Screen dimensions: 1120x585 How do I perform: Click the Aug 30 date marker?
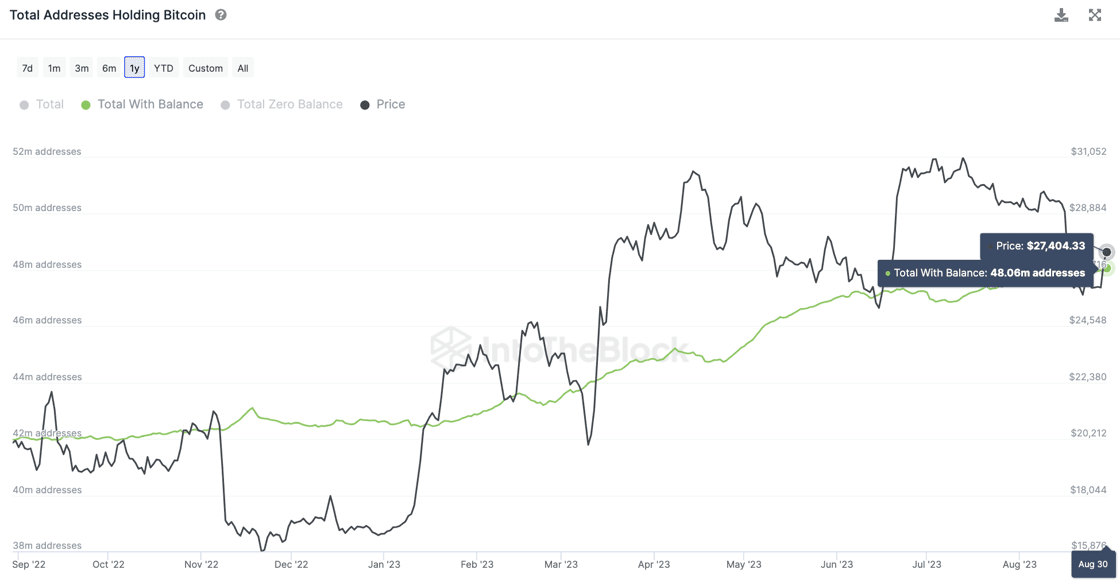pyautogui.click(x=1091, y=564)
